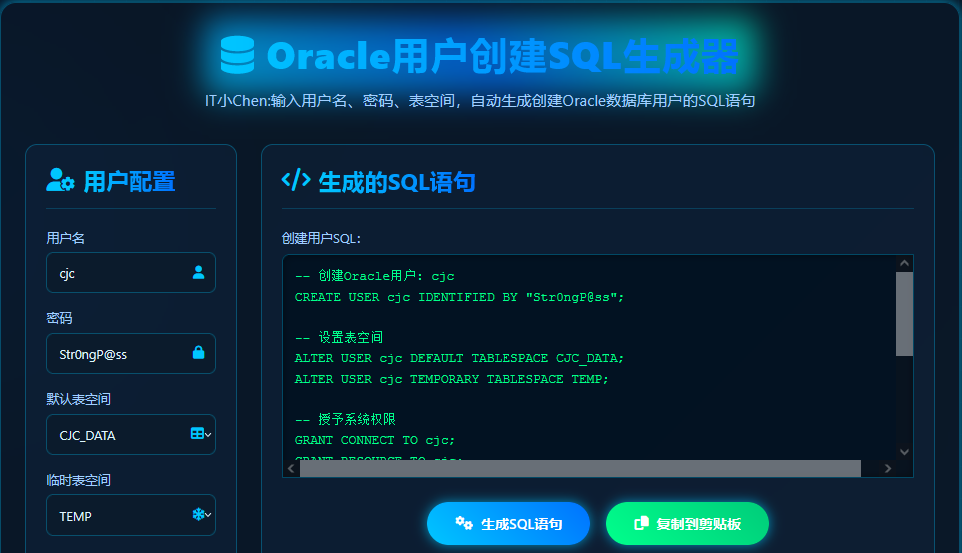This screenshot has height=553, width=962.
Task: Click the copy icon on the 复制到剪贴板 button
Action: coord(641,523)
